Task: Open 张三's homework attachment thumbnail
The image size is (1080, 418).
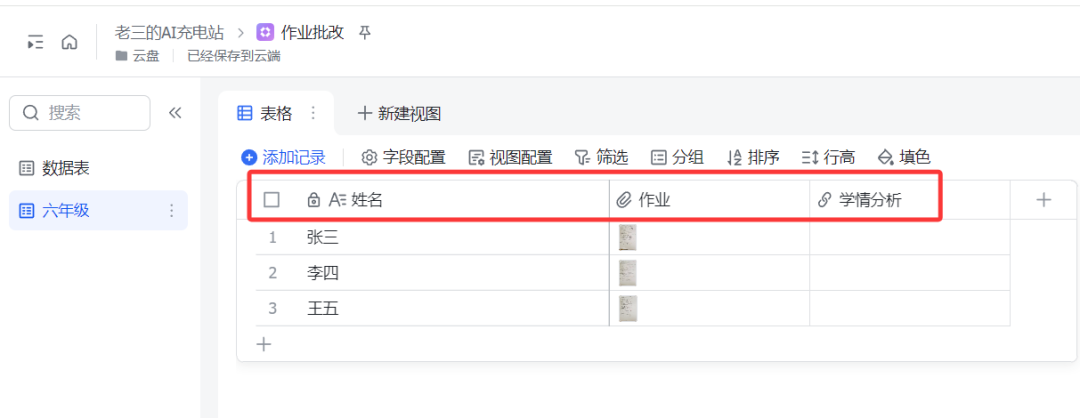Action: (x=628, y=237)
